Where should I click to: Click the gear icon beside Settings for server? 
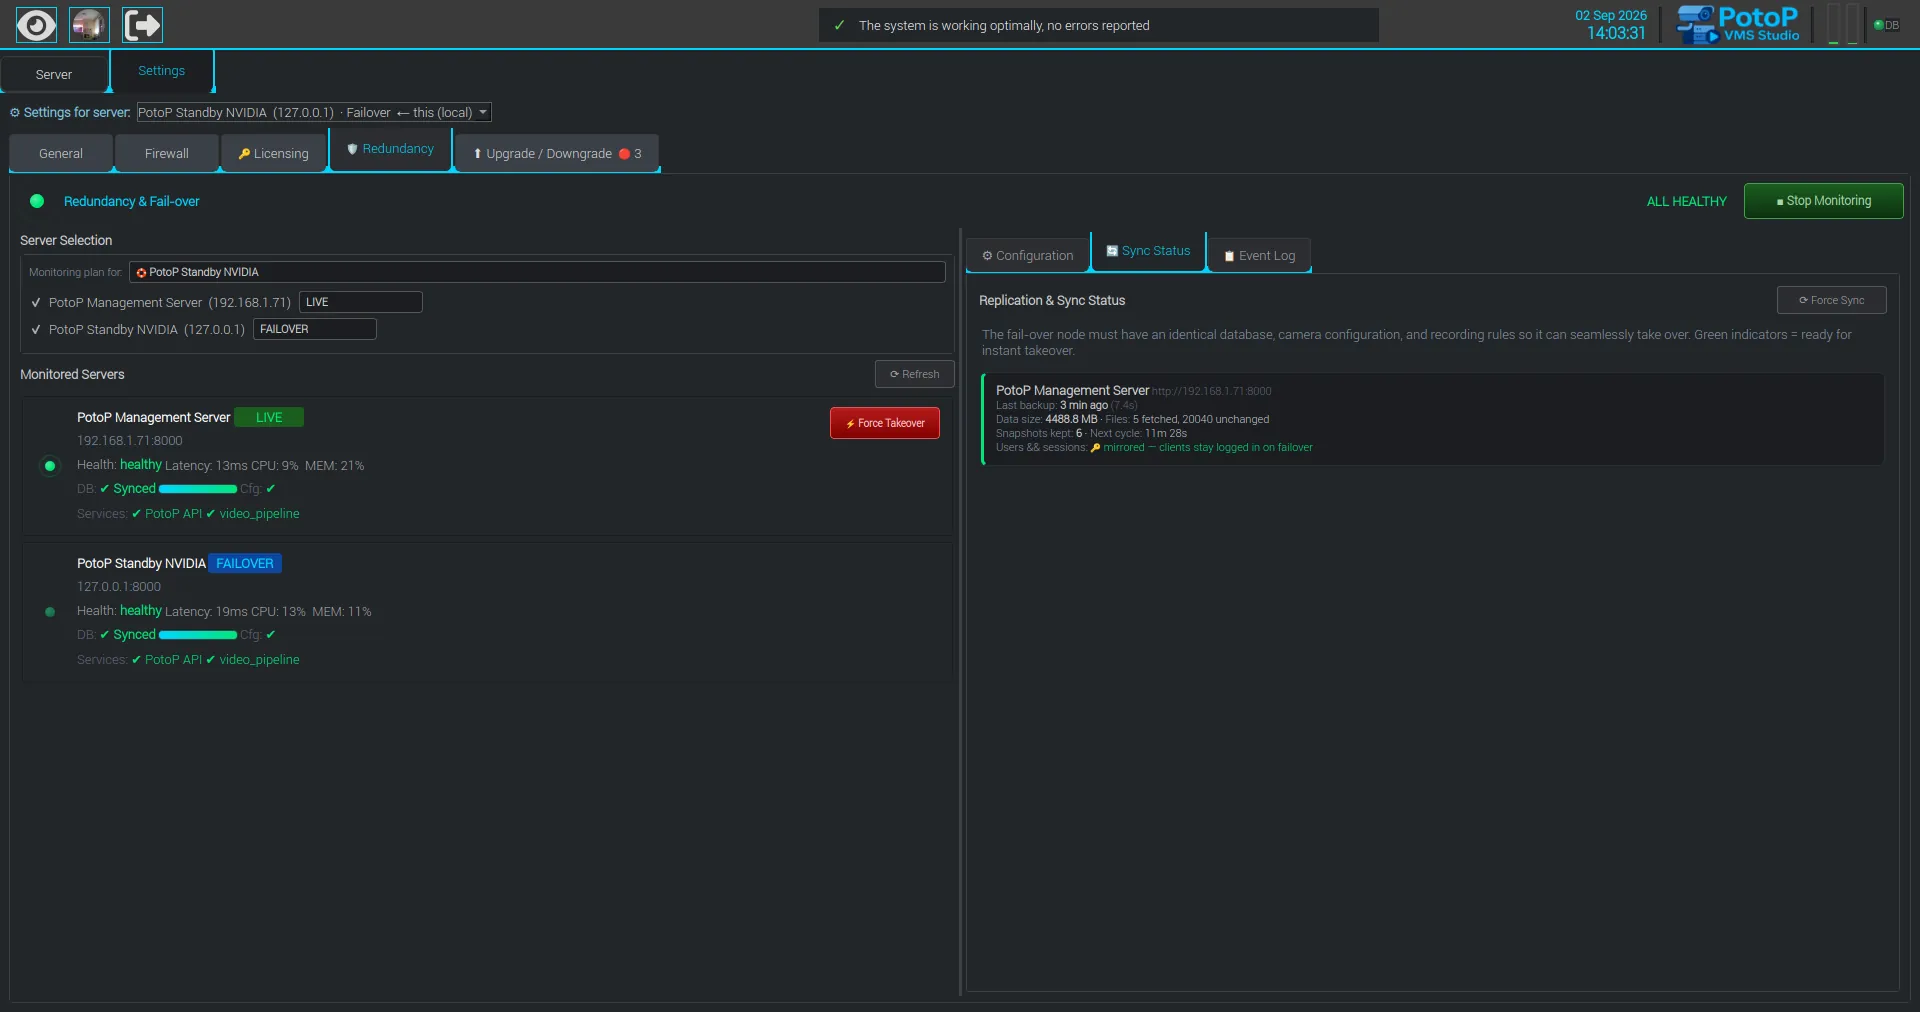[15, 113]
